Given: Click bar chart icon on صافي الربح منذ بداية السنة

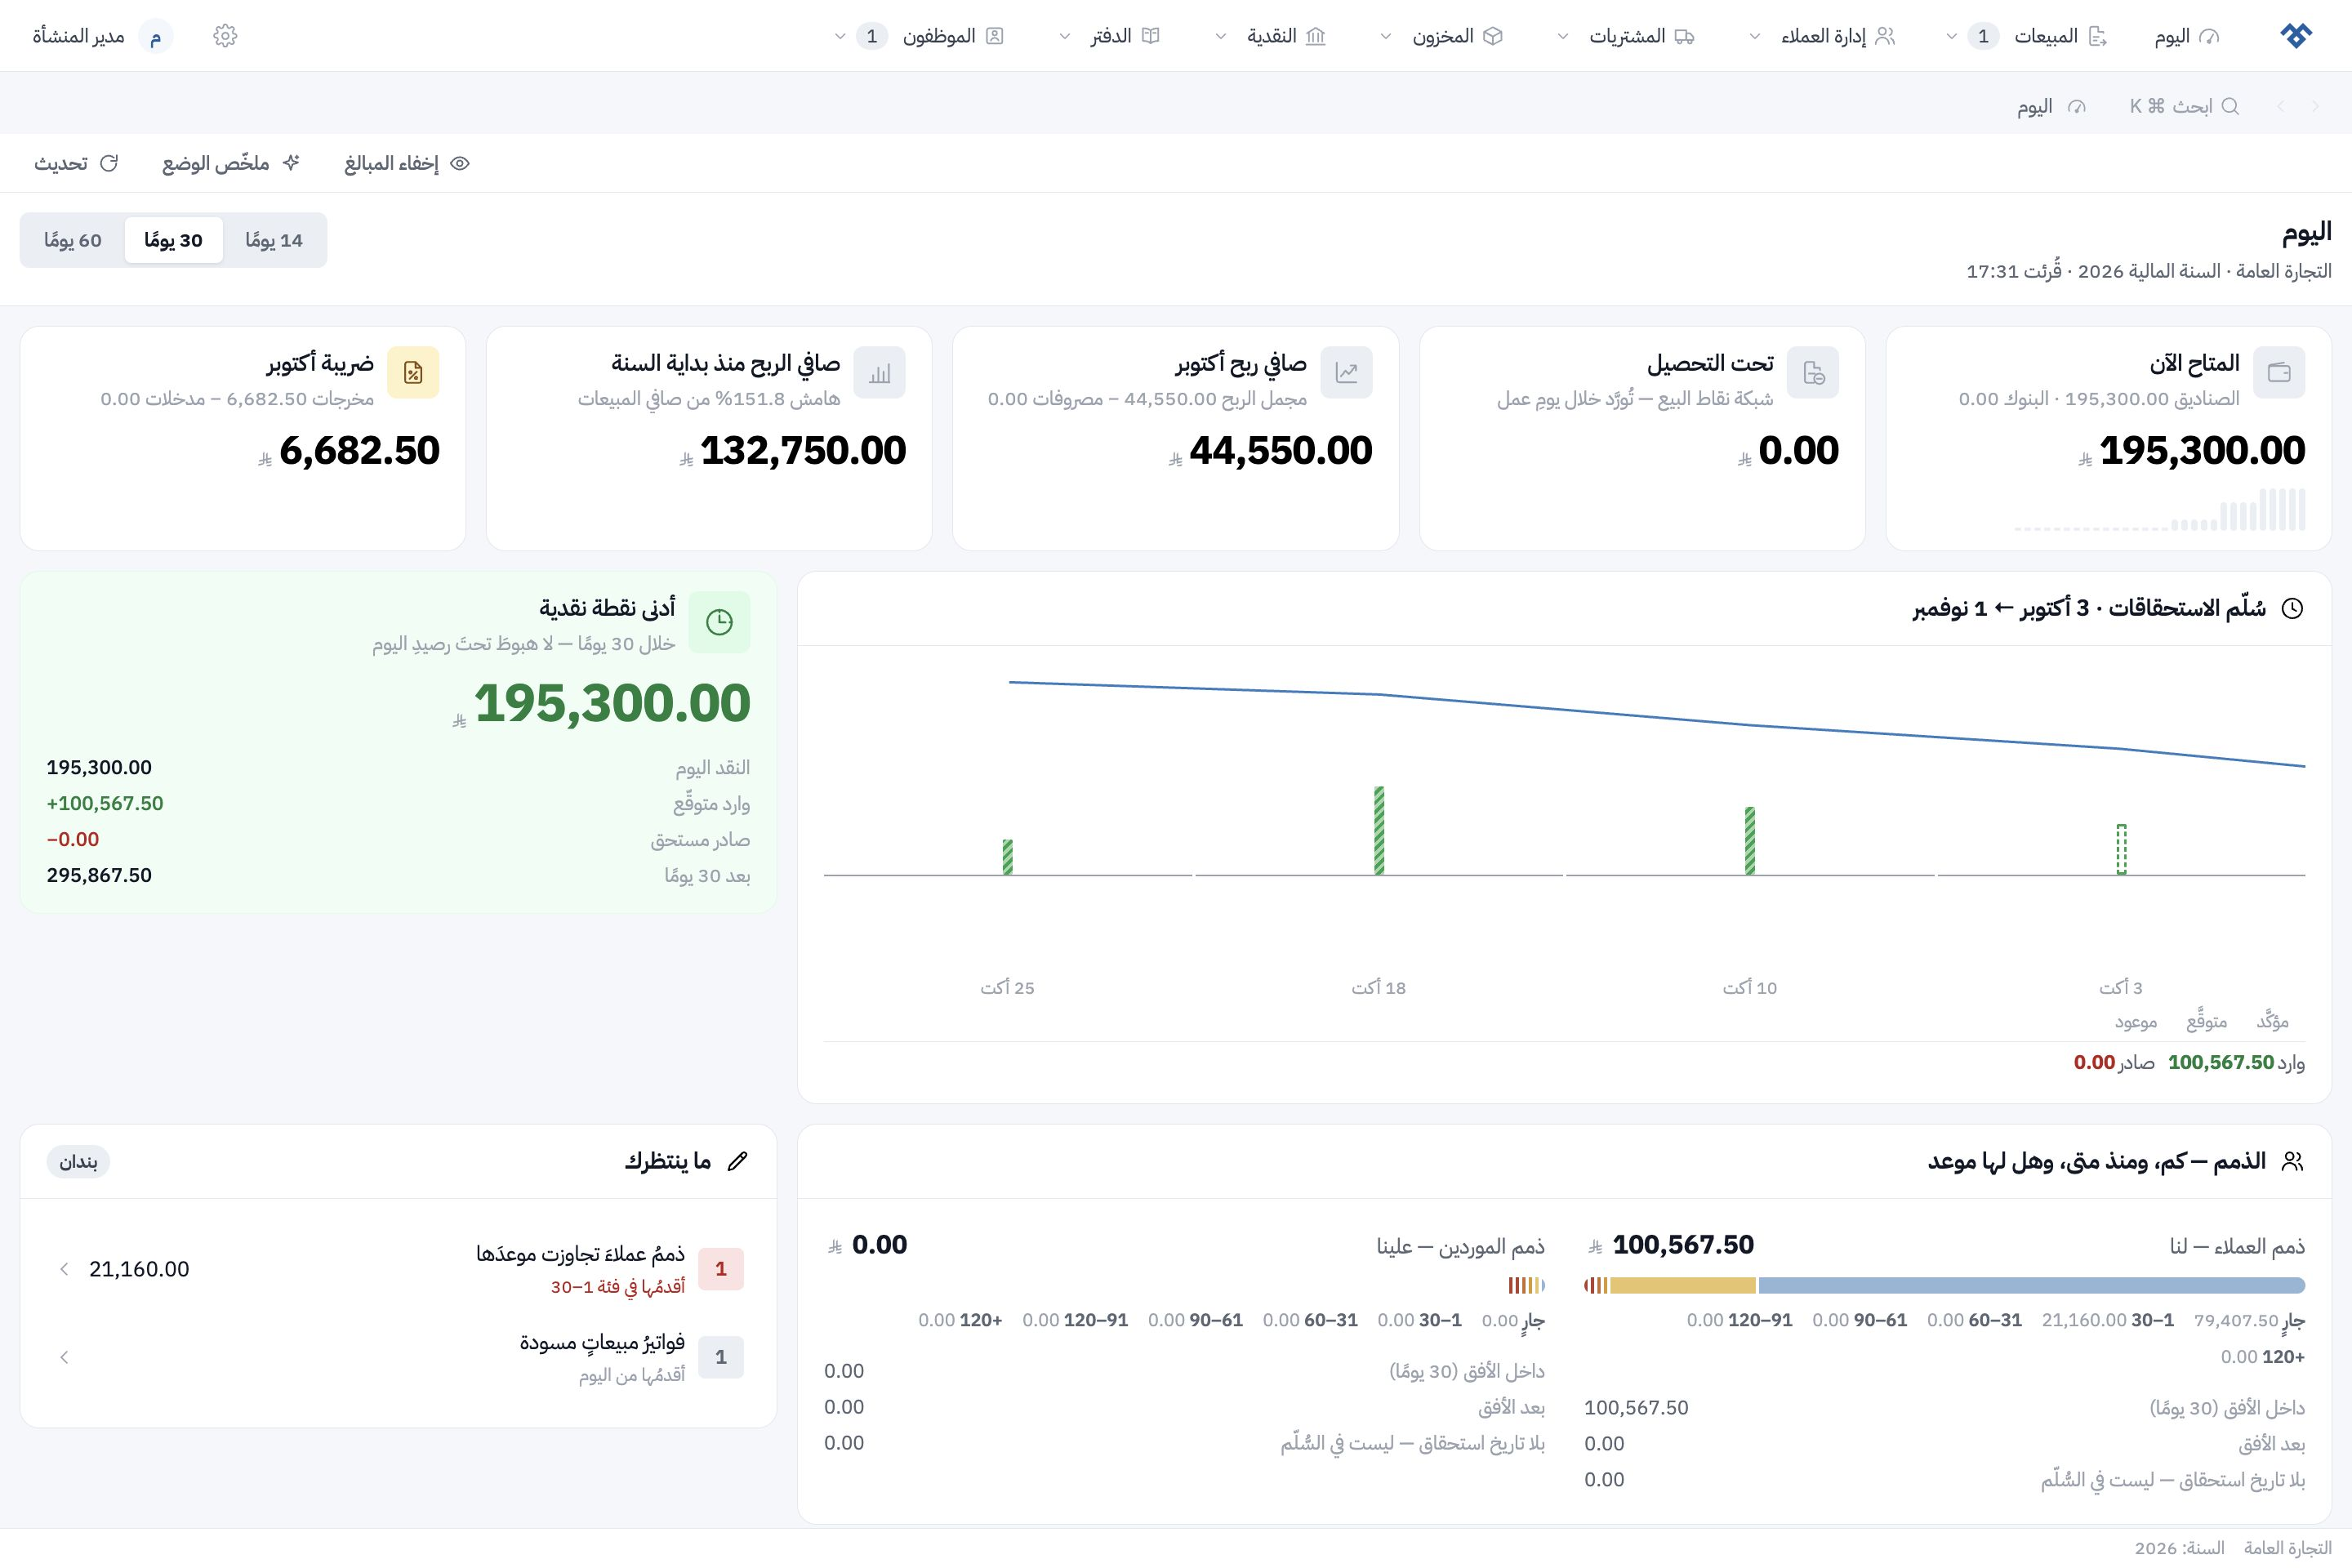Looking at the screenshot, I should [x=880, y=373].
